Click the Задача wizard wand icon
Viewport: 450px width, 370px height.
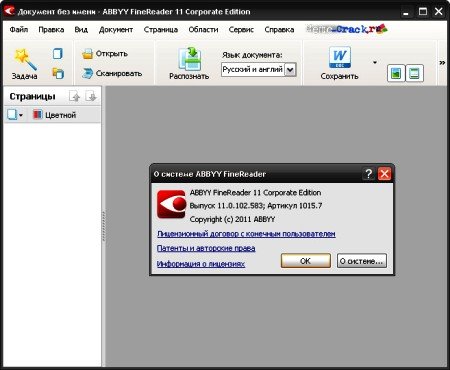point(24,59)
